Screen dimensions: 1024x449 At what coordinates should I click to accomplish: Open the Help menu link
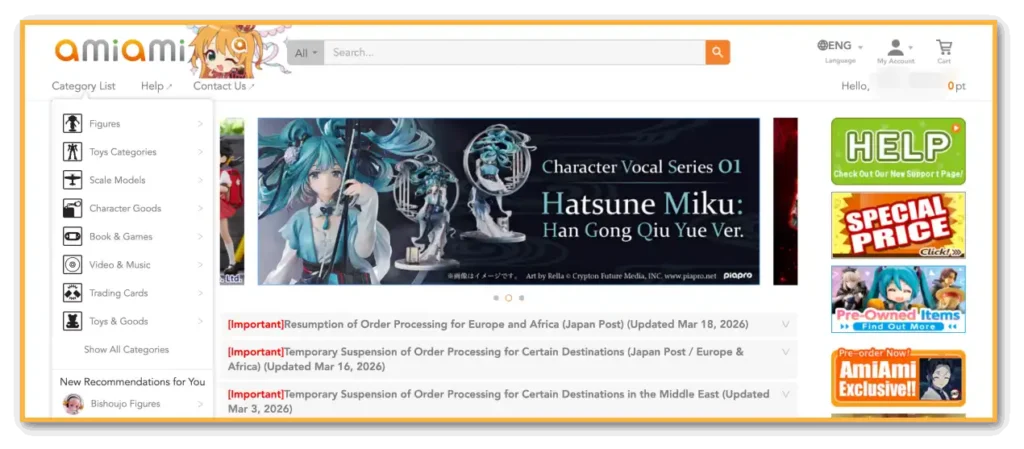point(155,86)
